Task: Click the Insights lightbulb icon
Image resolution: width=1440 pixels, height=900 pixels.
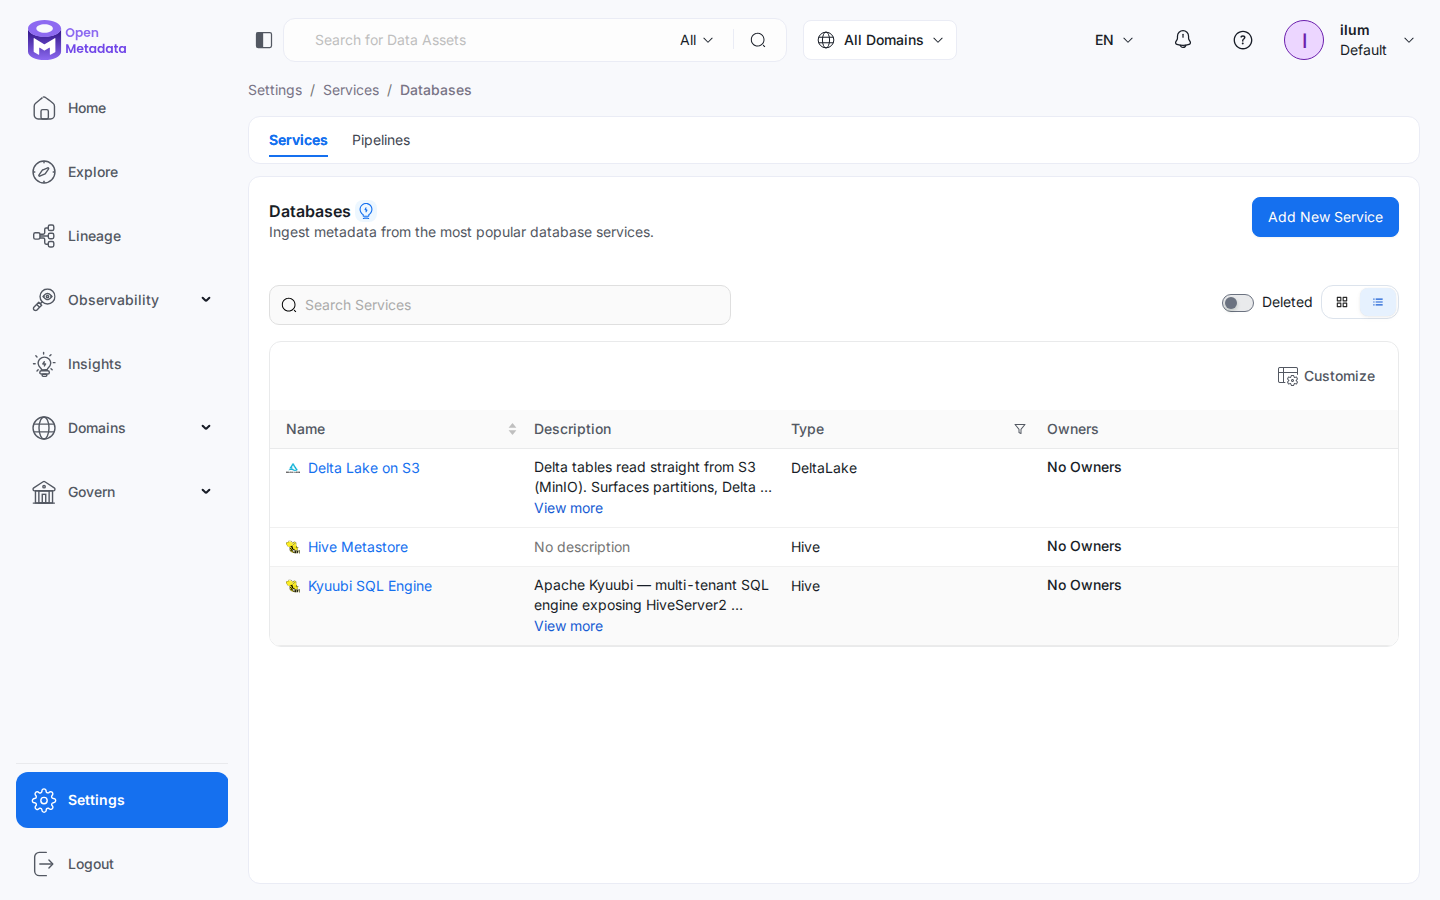Action: tap(44, 364)
